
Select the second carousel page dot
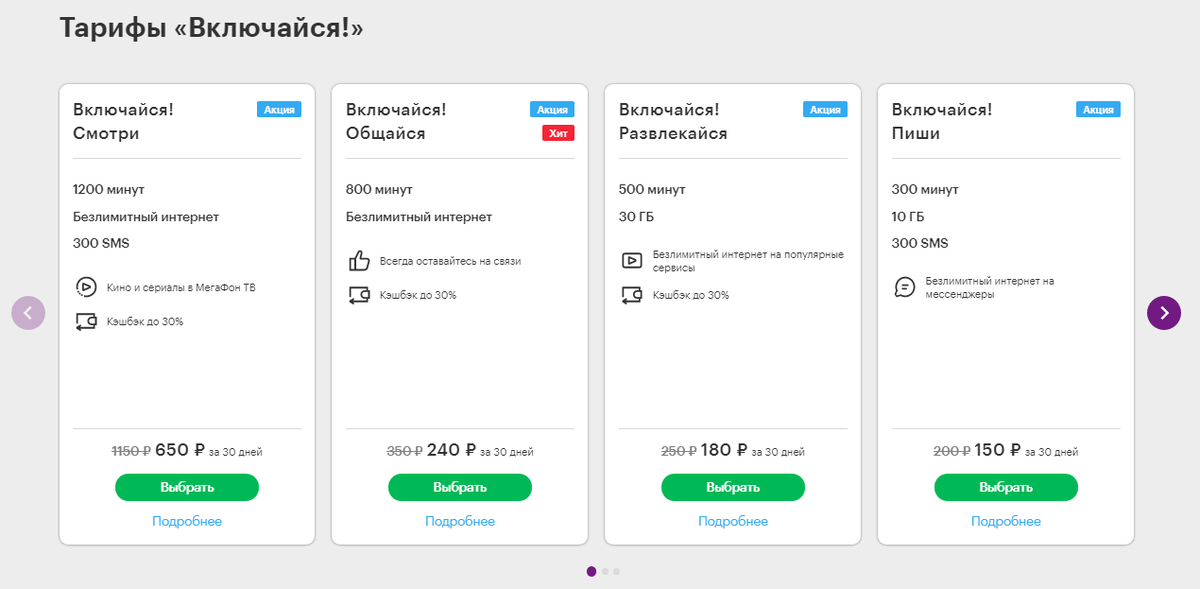[x=605, y=571]
